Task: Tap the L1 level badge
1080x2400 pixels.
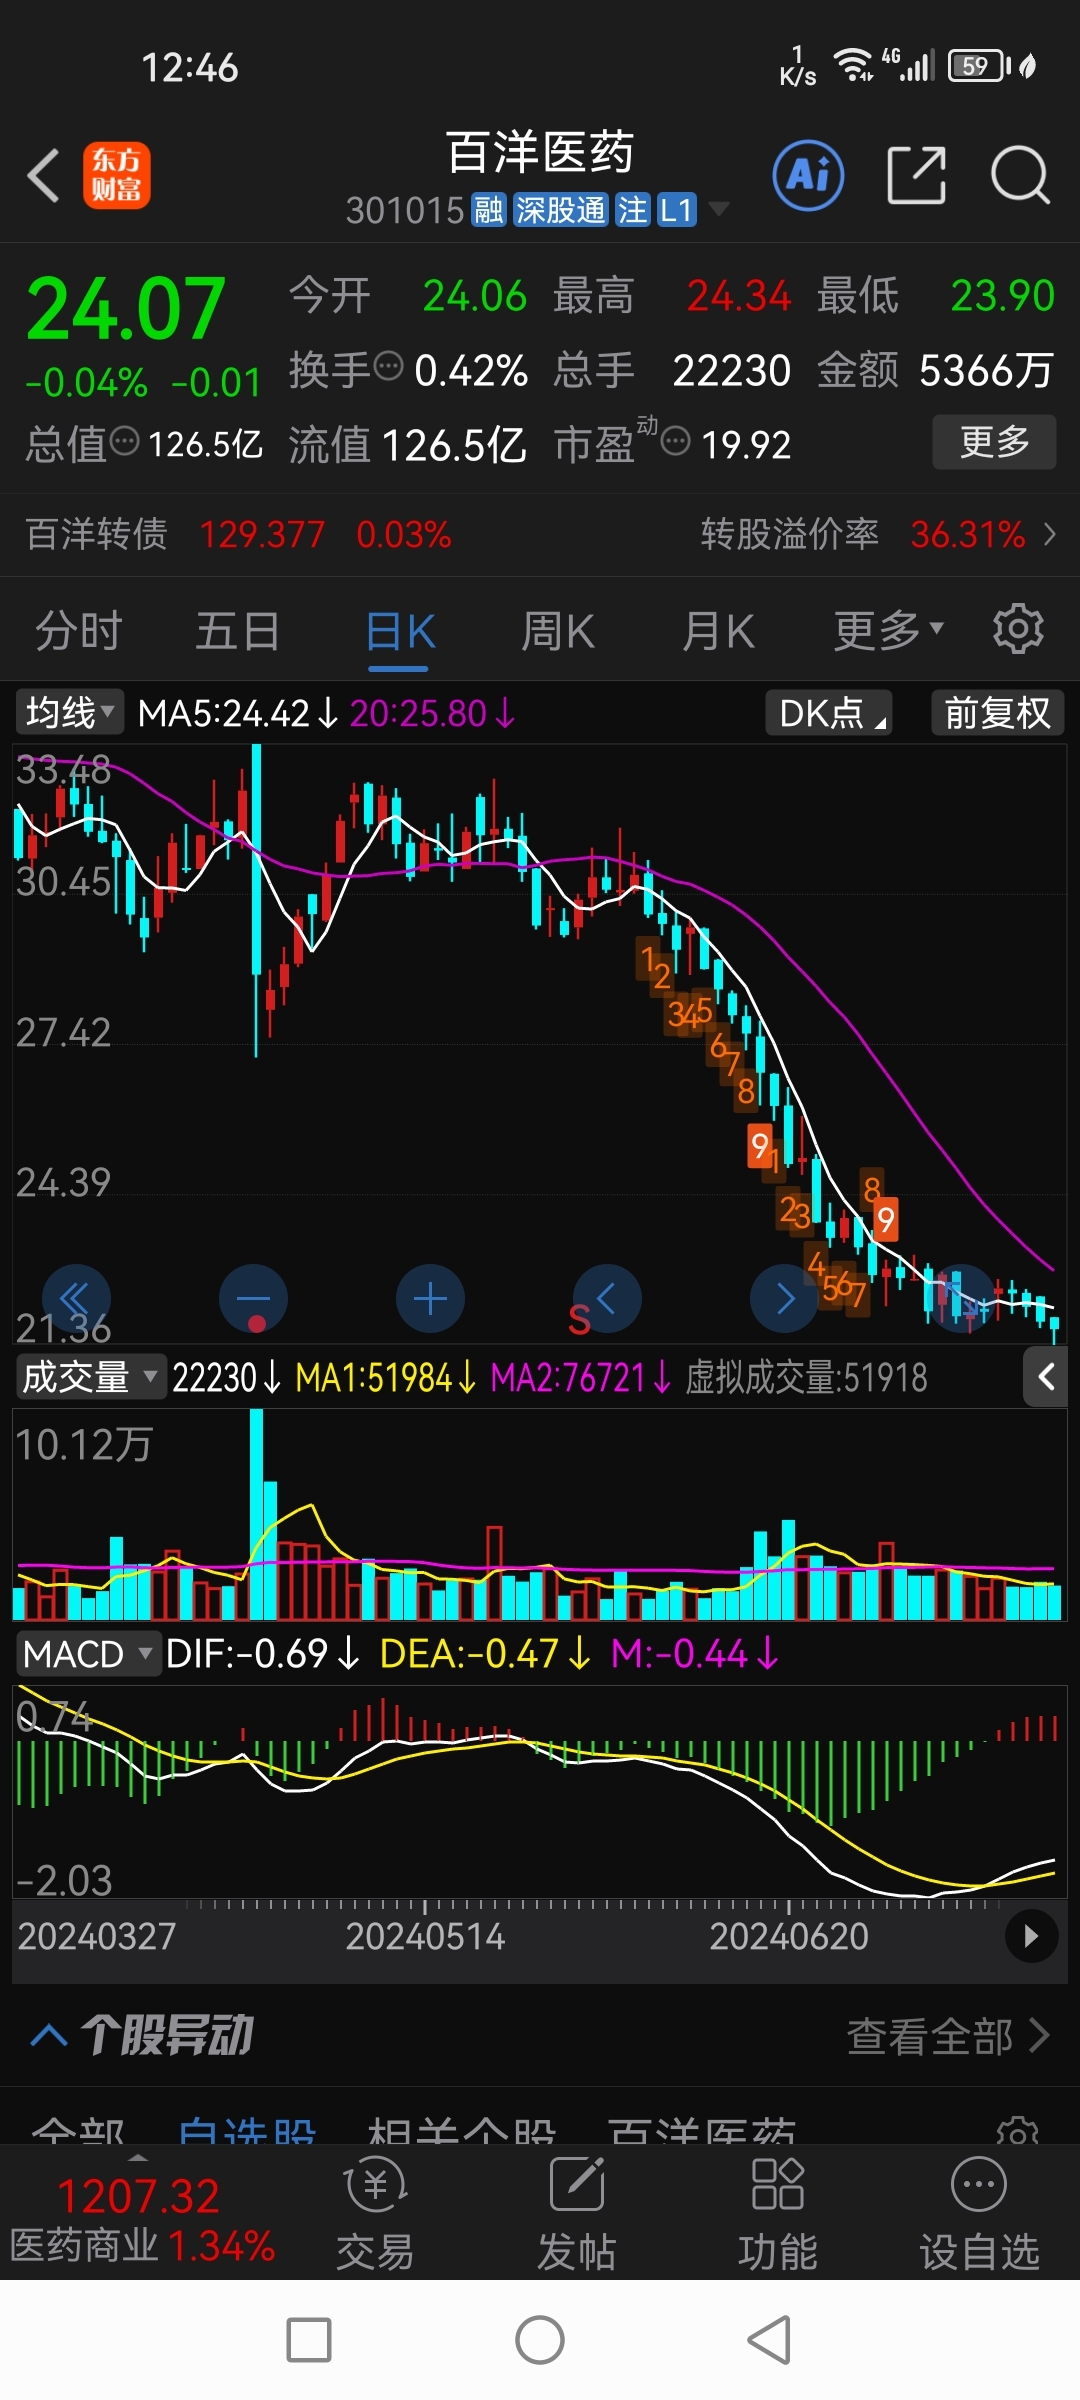Action: (x=676, y=210)
